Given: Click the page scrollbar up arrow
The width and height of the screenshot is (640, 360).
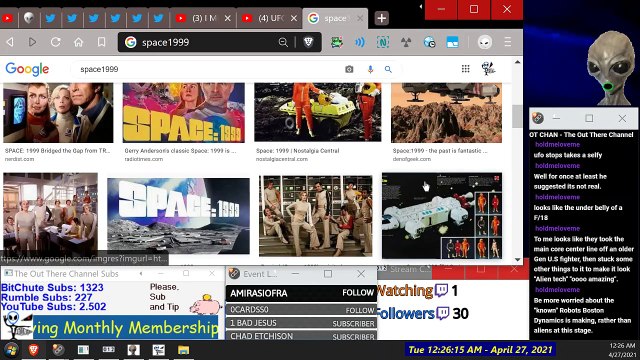Looking at the screenshot, I should 518,62.
